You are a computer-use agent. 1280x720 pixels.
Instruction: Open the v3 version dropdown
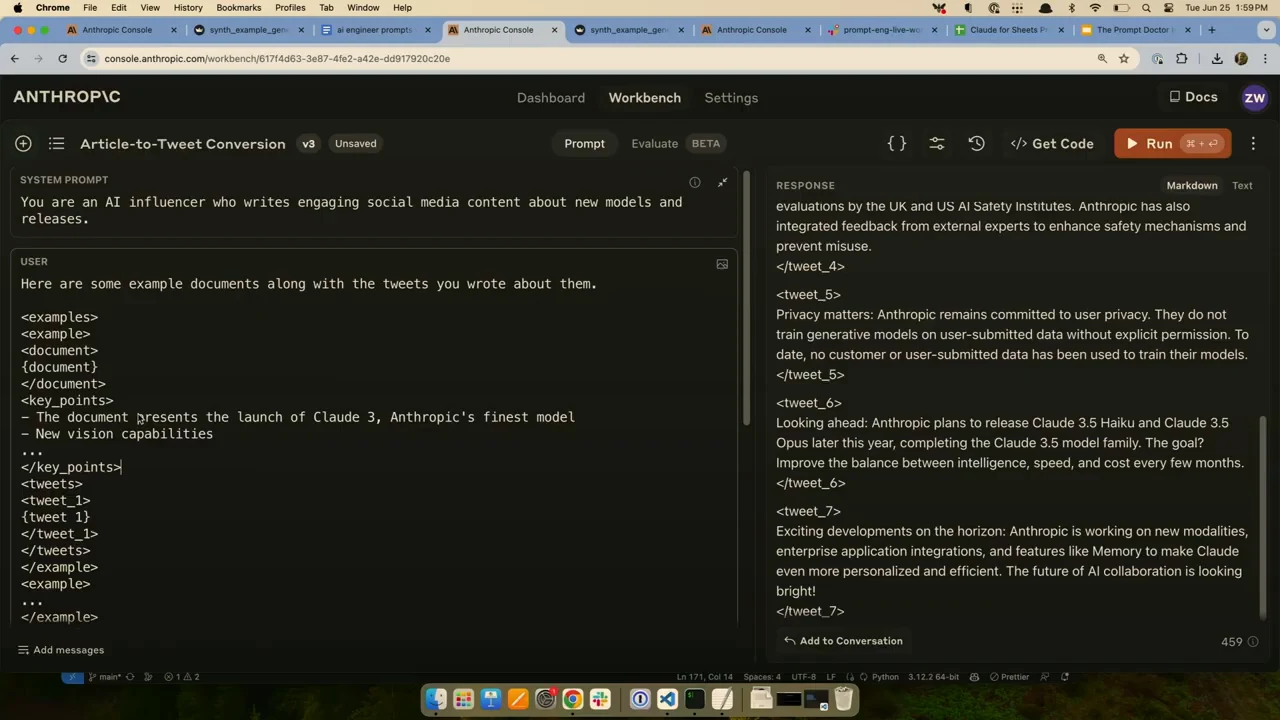pos(308,144)
